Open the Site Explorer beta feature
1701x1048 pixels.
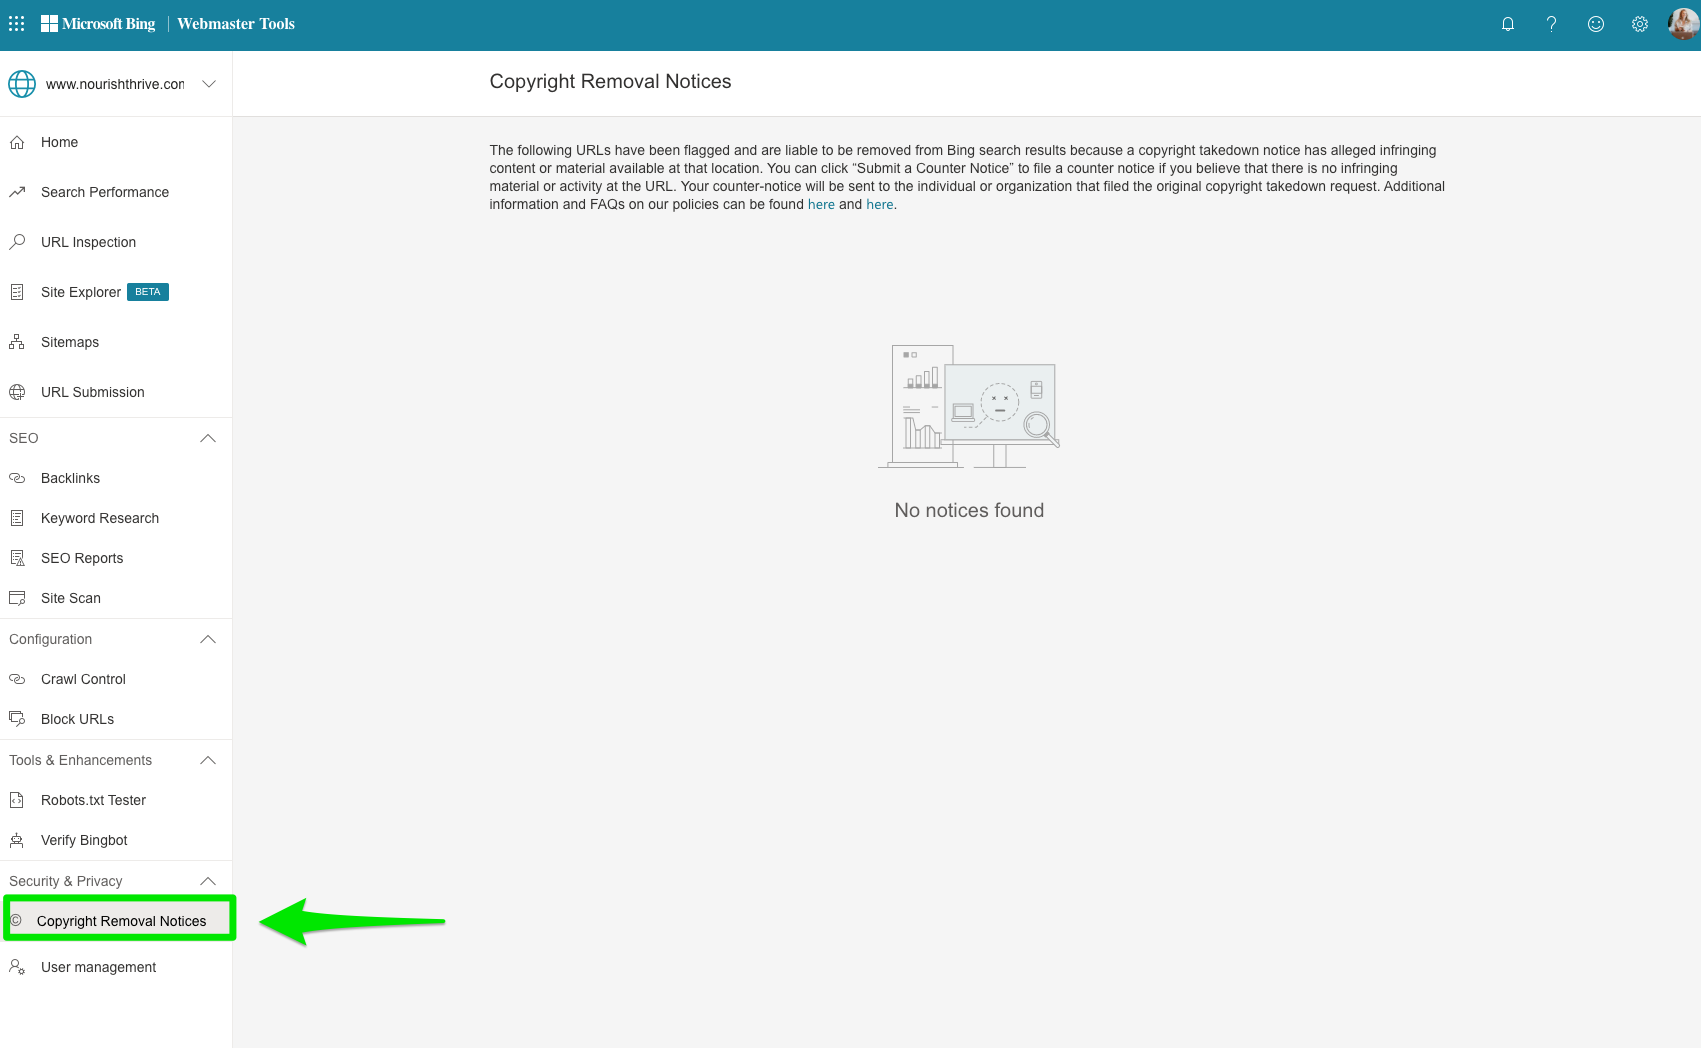[x=80, y=292]
